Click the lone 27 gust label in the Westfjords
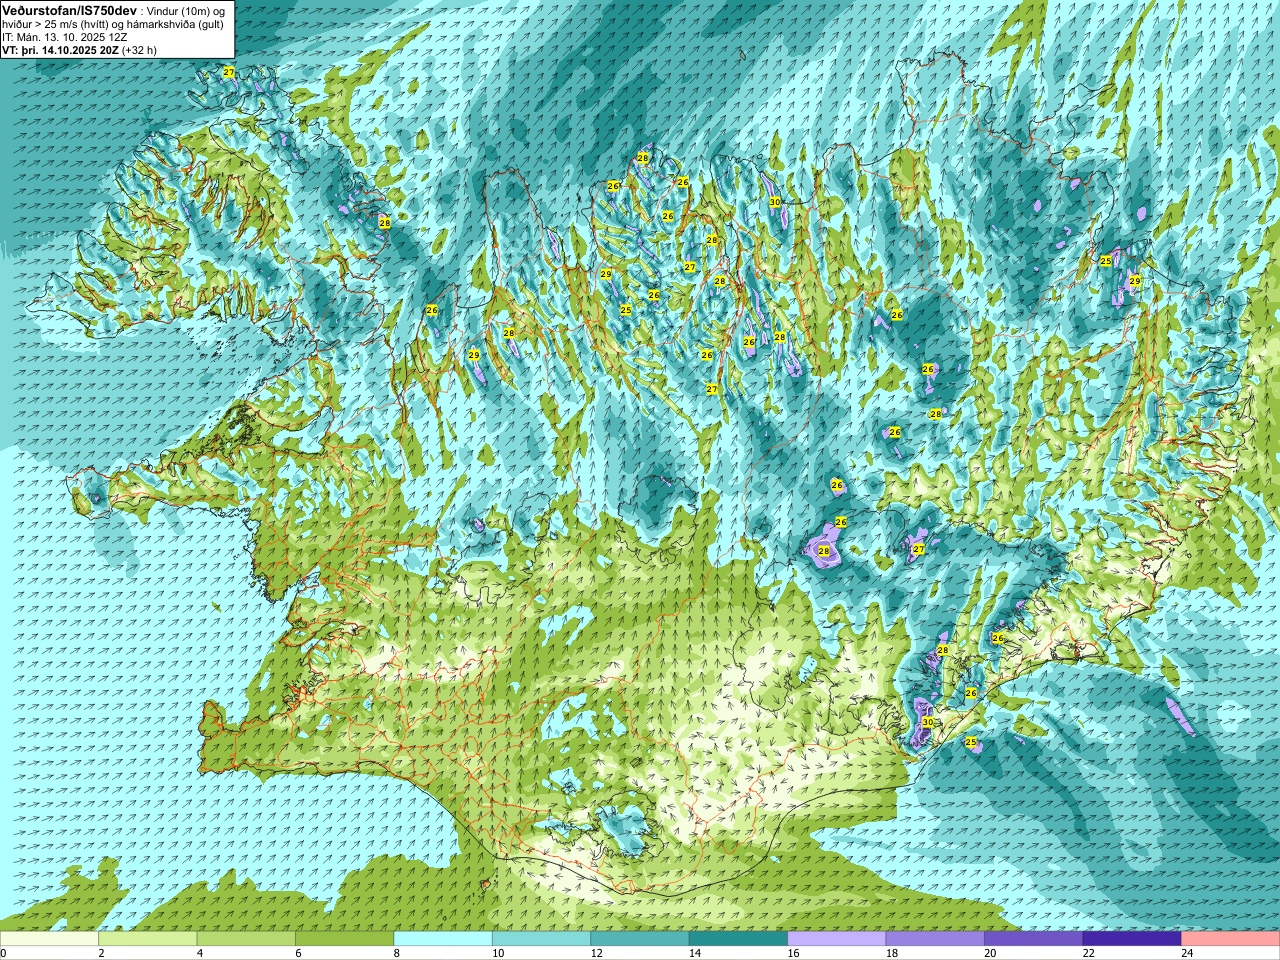The height and width of the screenshot is (960, 1280). pos(229,72)
